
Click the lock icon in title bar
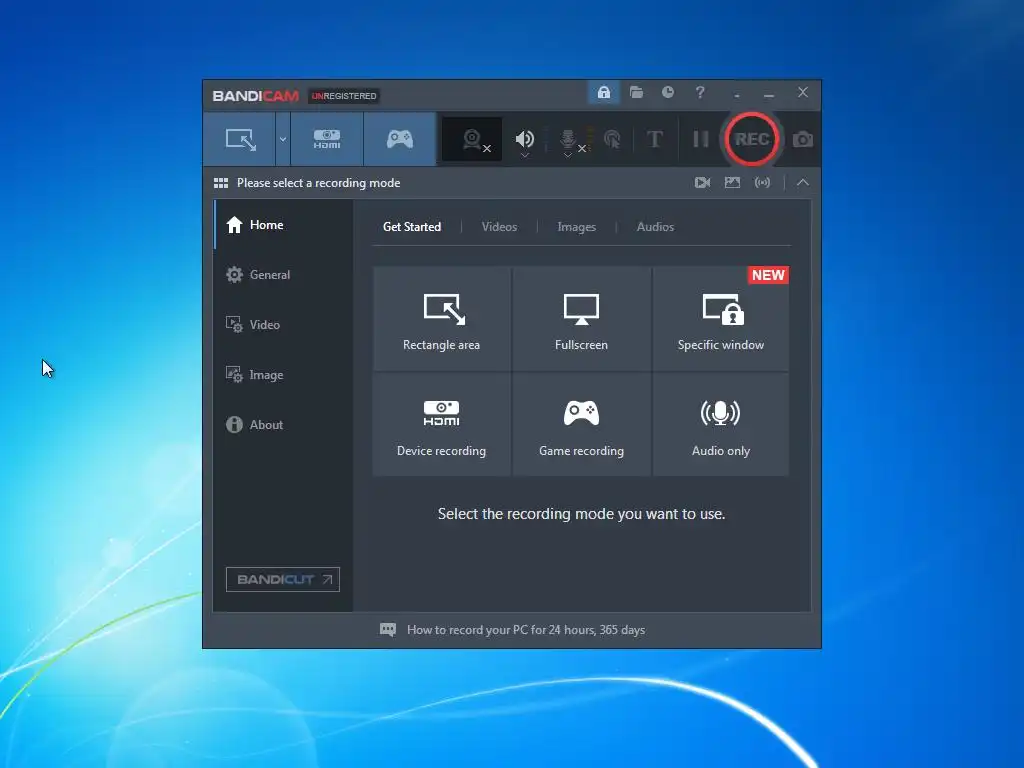(603, 93)
